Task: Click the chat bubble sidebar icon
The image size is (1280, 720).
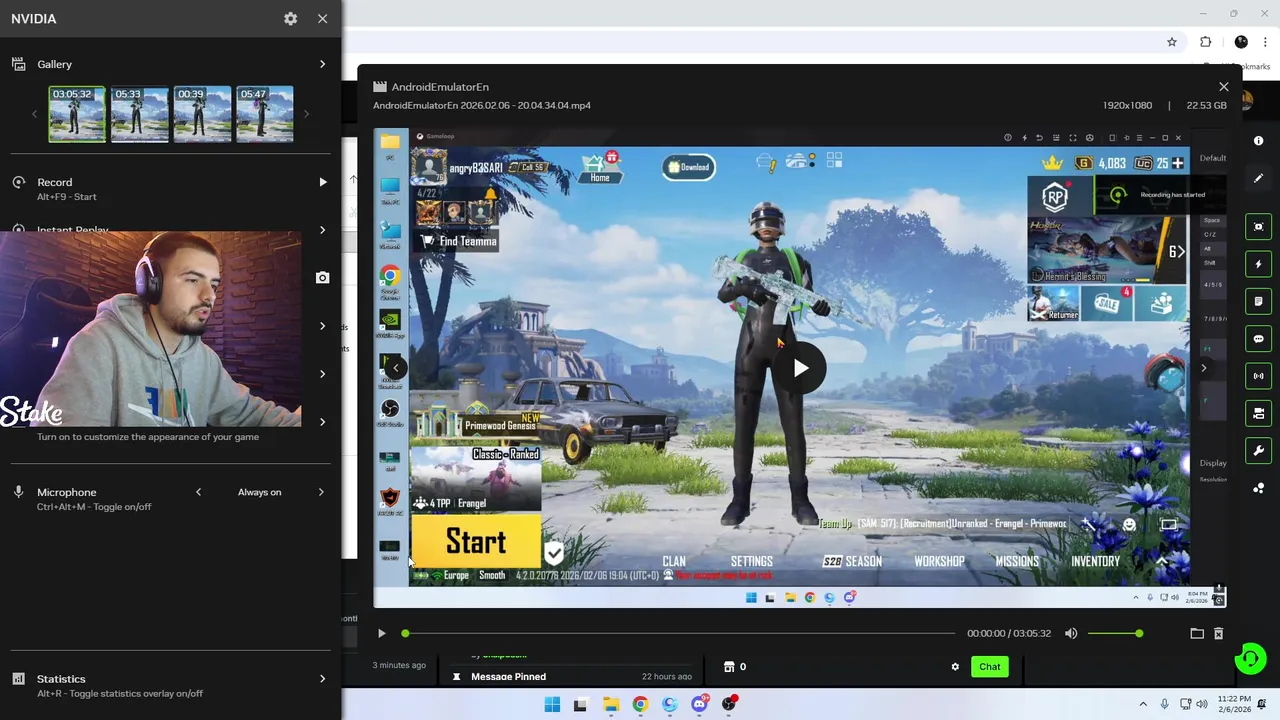Action: pos(1259,339)
